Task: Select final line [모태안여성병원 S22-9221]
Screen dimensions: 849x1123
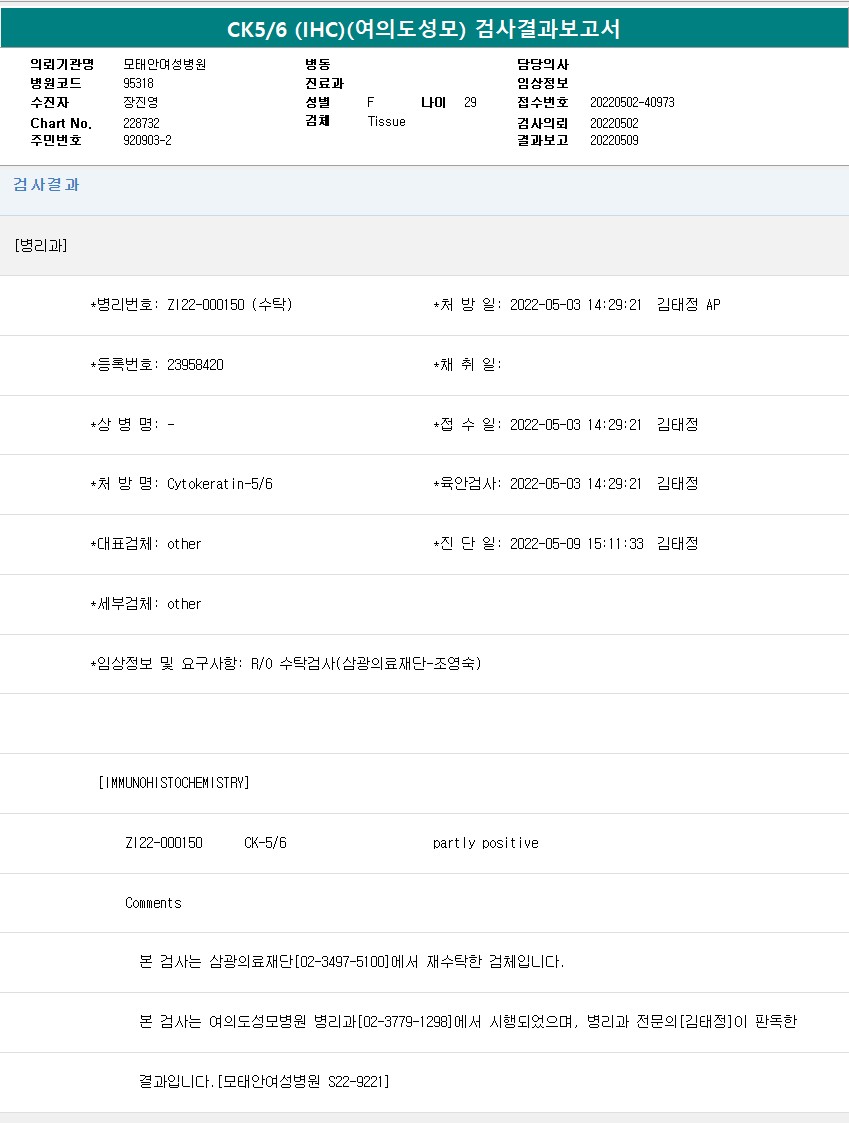Action: pos(264,1081)
